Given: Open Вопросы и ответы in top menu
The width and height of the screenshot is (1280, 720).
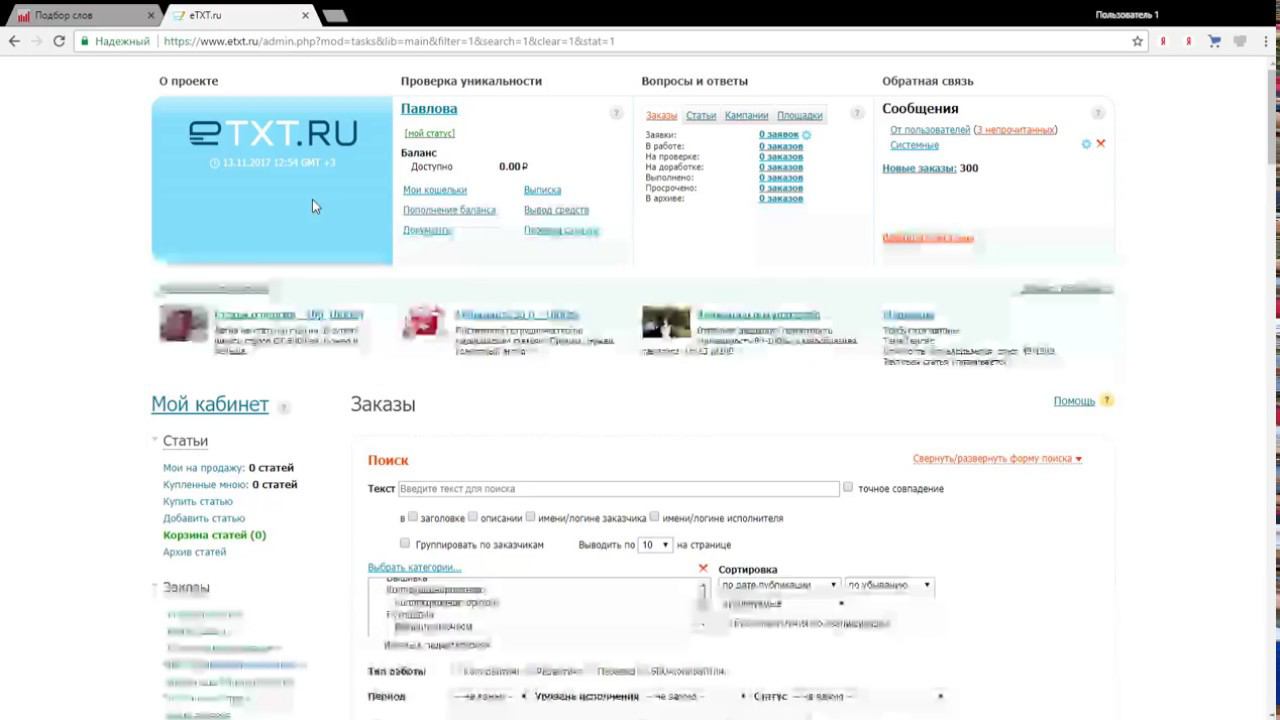Looking at the screenshot, I should point(694,81).
